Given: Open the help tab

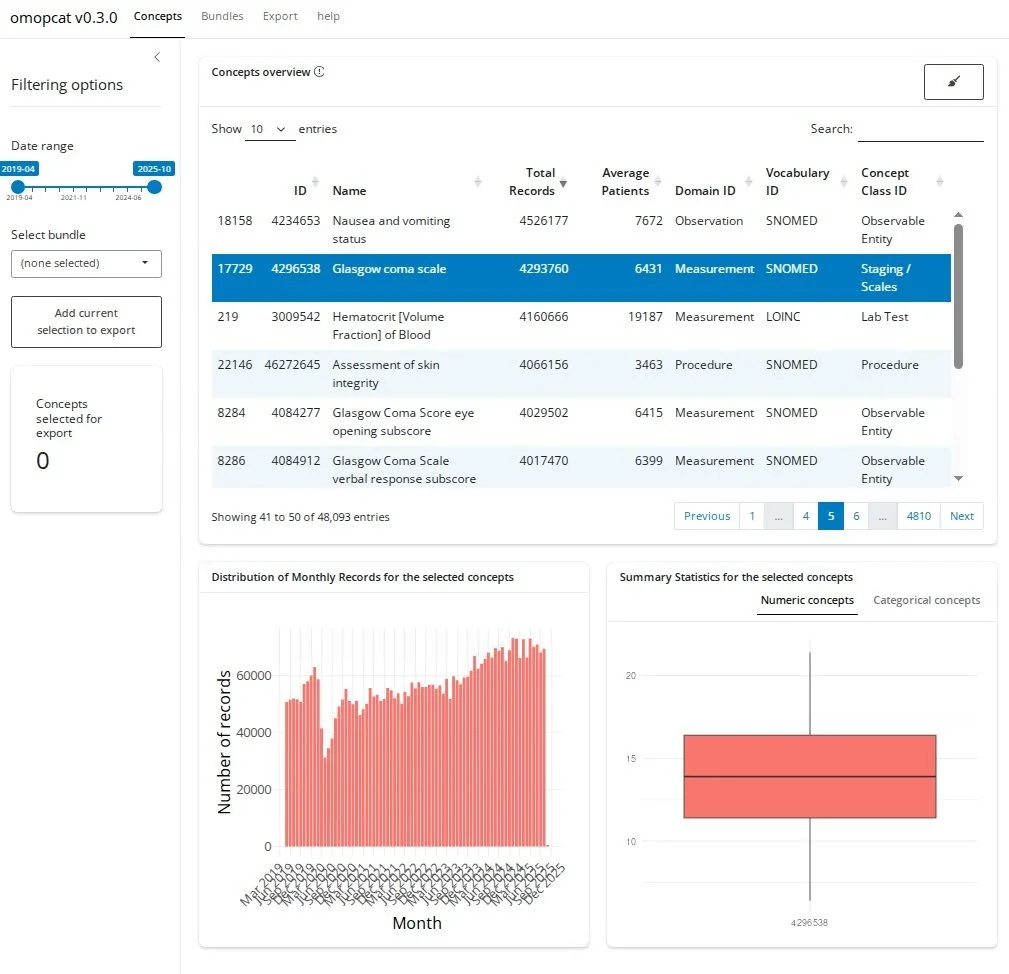Looking at the screenshot, I should tap(328, 17).
